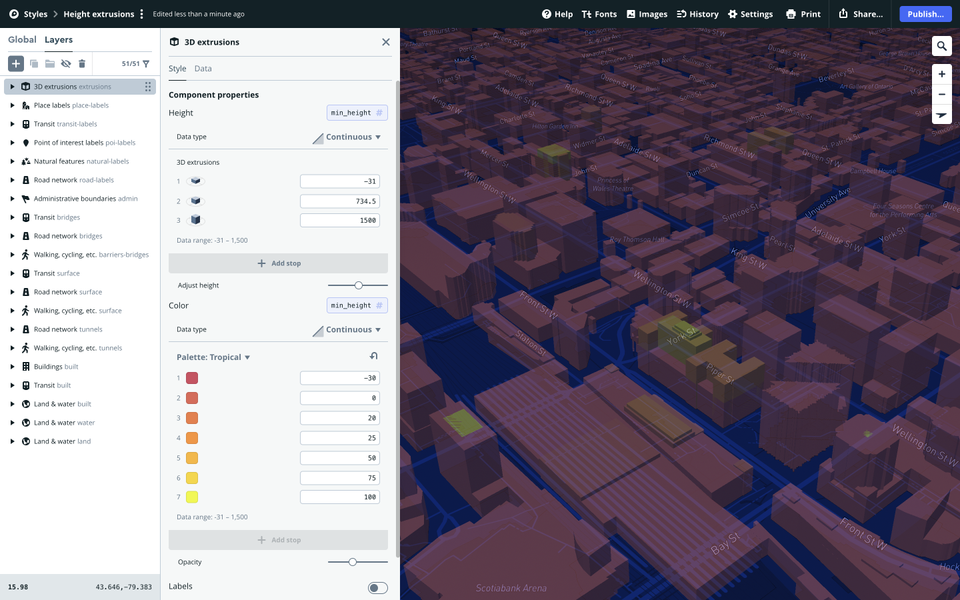Viewport: 960px width, 600px height.
Task: Reset the map bearing with compass
Action: 941,115
